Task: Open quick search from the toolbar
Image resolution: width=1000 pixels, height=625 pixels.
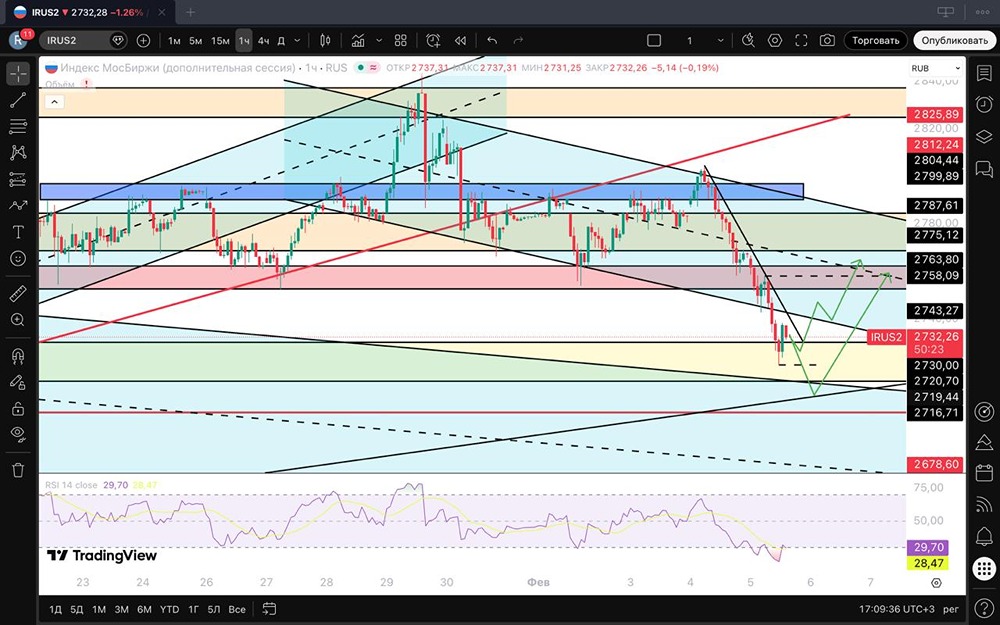Action: click(748, 40)
